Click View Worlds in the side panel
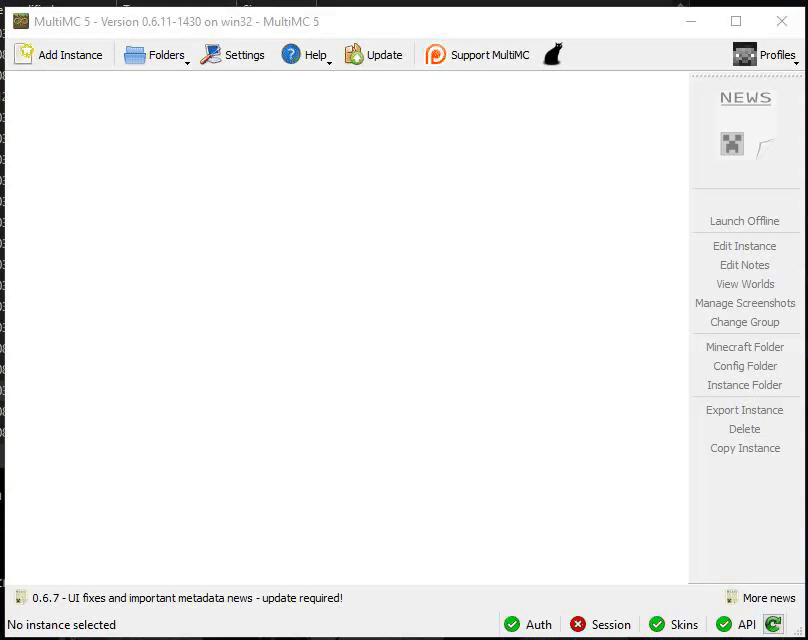The height and width of the screenshot is (640, 808). click(745, 284)
